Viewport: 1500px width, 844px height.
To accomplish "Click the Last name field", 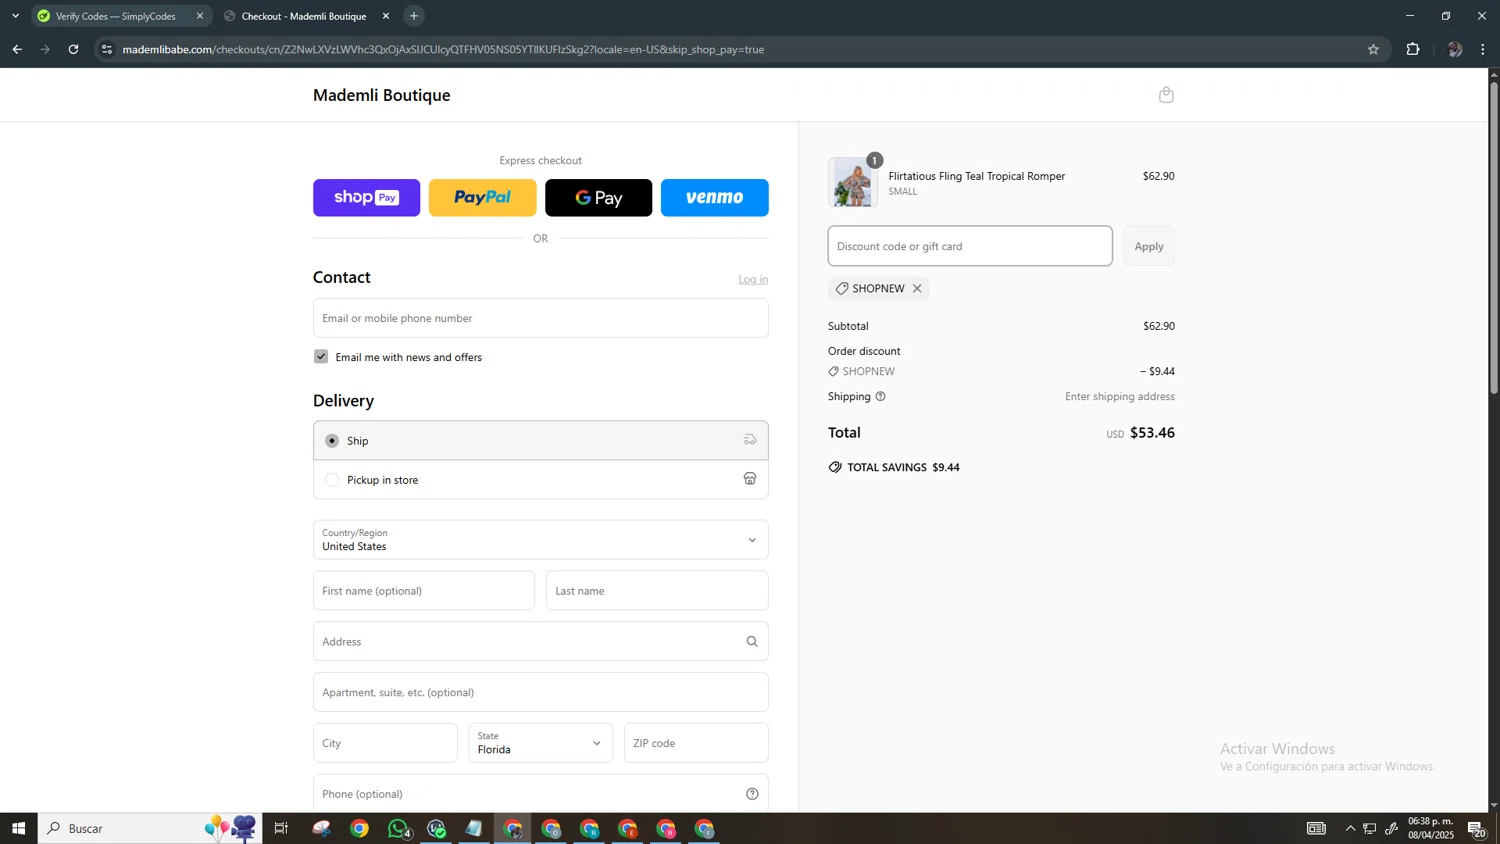I will pyautogui.click(x=657, y=591).
